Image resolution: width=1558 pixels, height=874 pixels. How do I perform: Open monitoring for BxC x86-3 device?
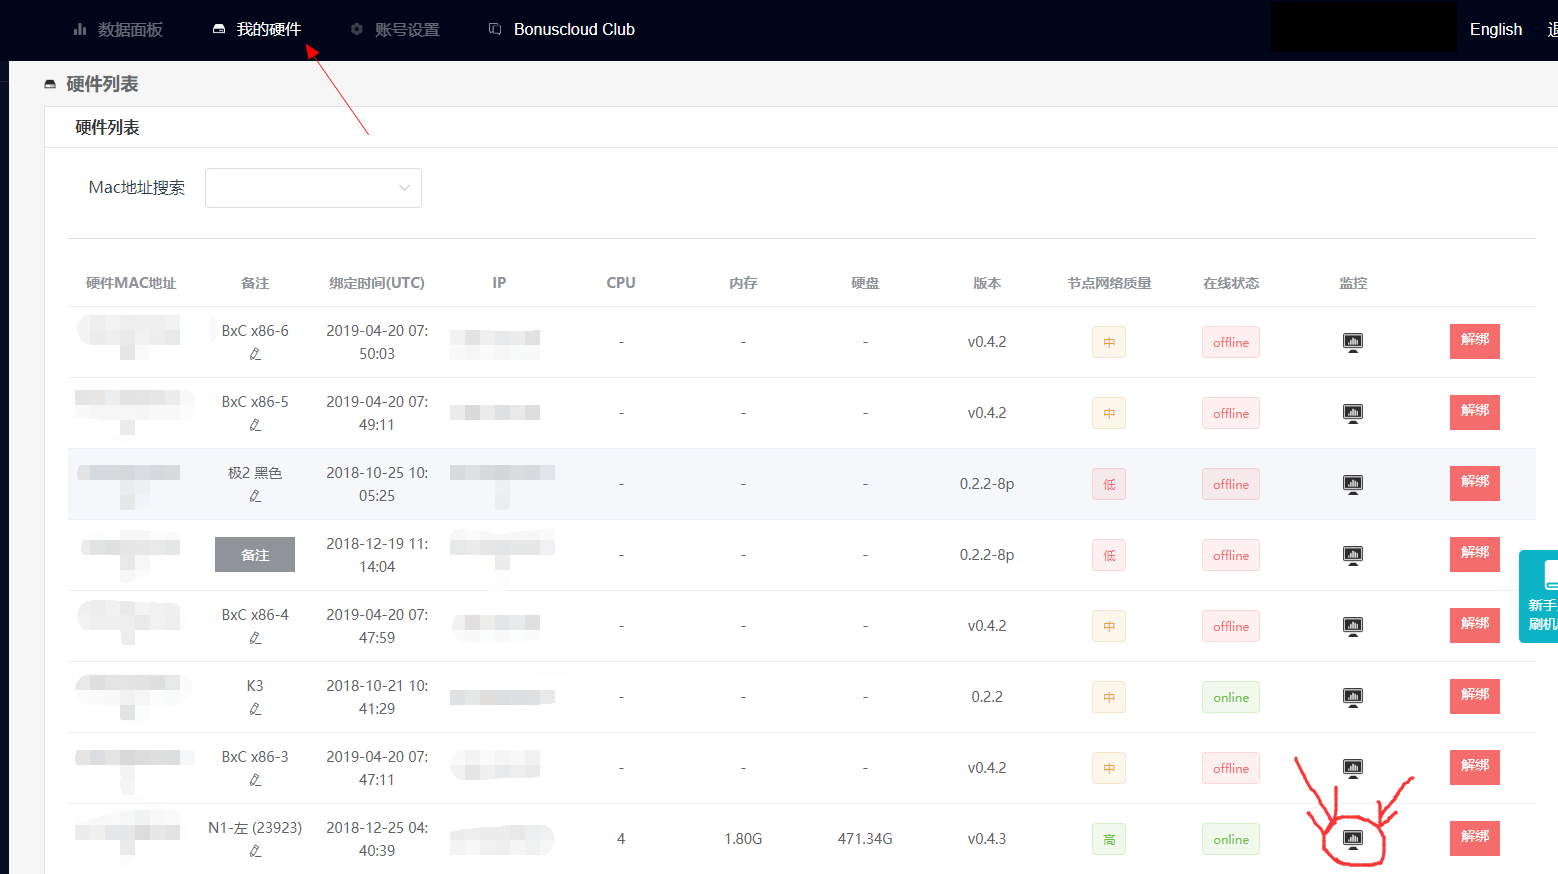1353,768
